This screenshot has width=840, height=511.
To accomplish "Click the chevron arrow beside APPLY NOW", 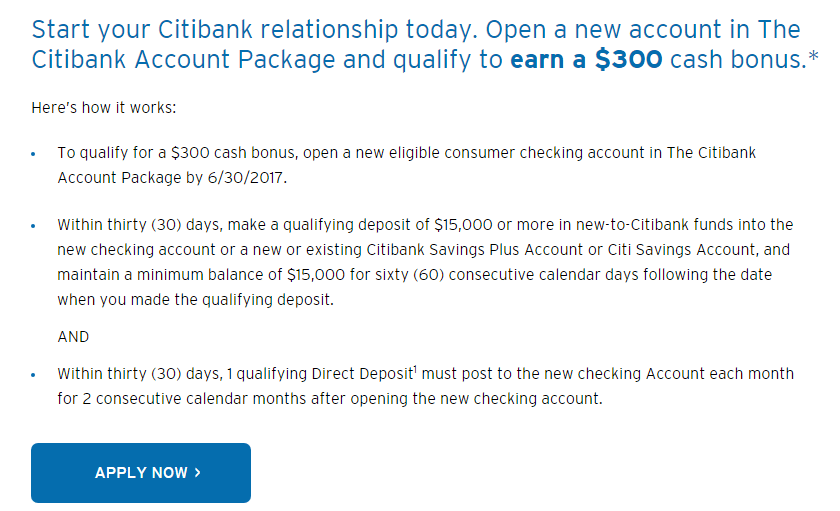I will click(198, 472).
